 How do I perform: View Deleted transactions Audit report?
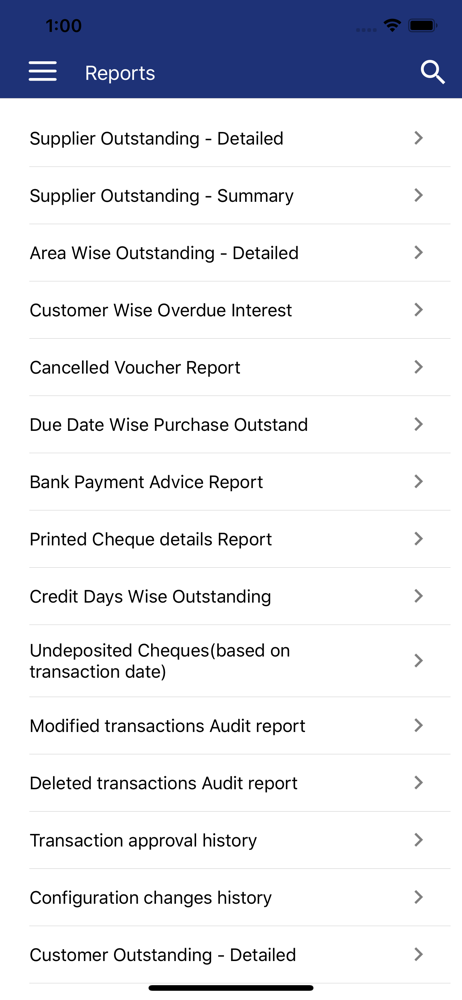coord(240,783)
